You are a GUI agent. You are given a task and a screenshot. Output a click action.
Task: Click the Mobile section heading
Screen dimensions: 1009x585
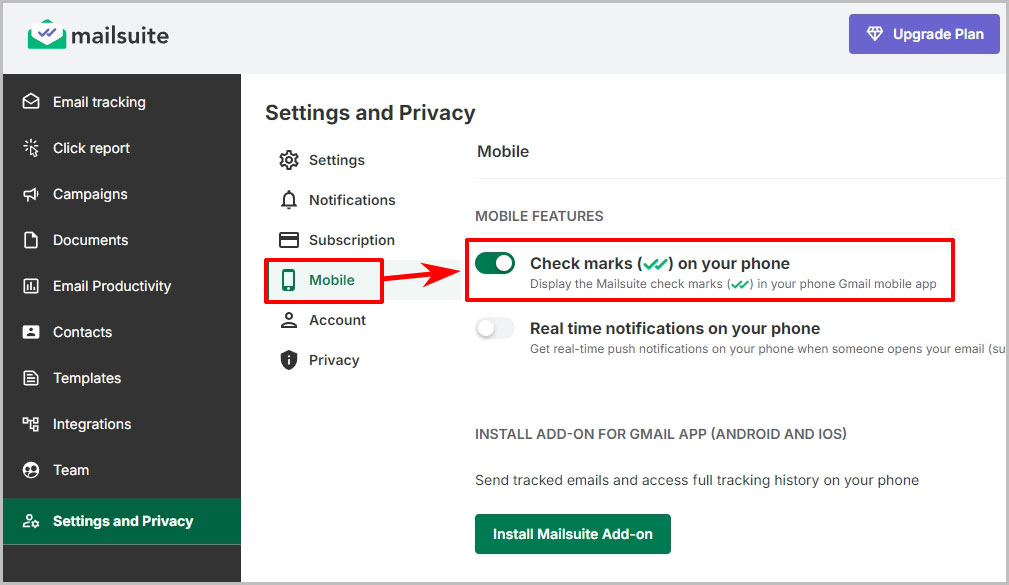tap(503, 151)
